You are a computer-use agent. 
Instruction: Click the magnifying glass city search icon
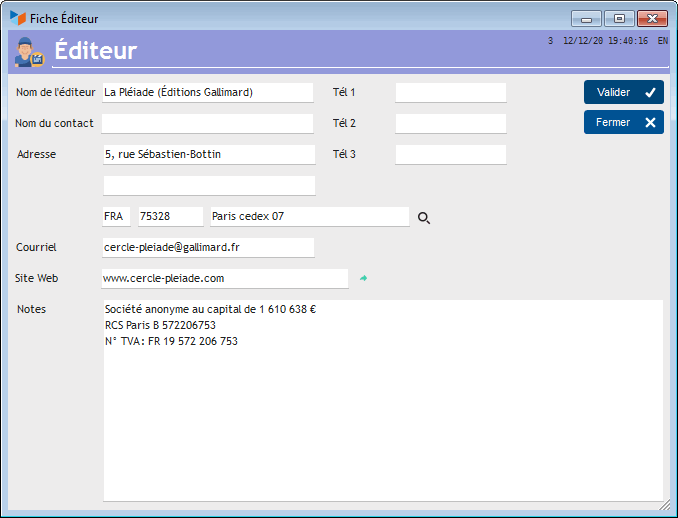[x=424, y=218]
